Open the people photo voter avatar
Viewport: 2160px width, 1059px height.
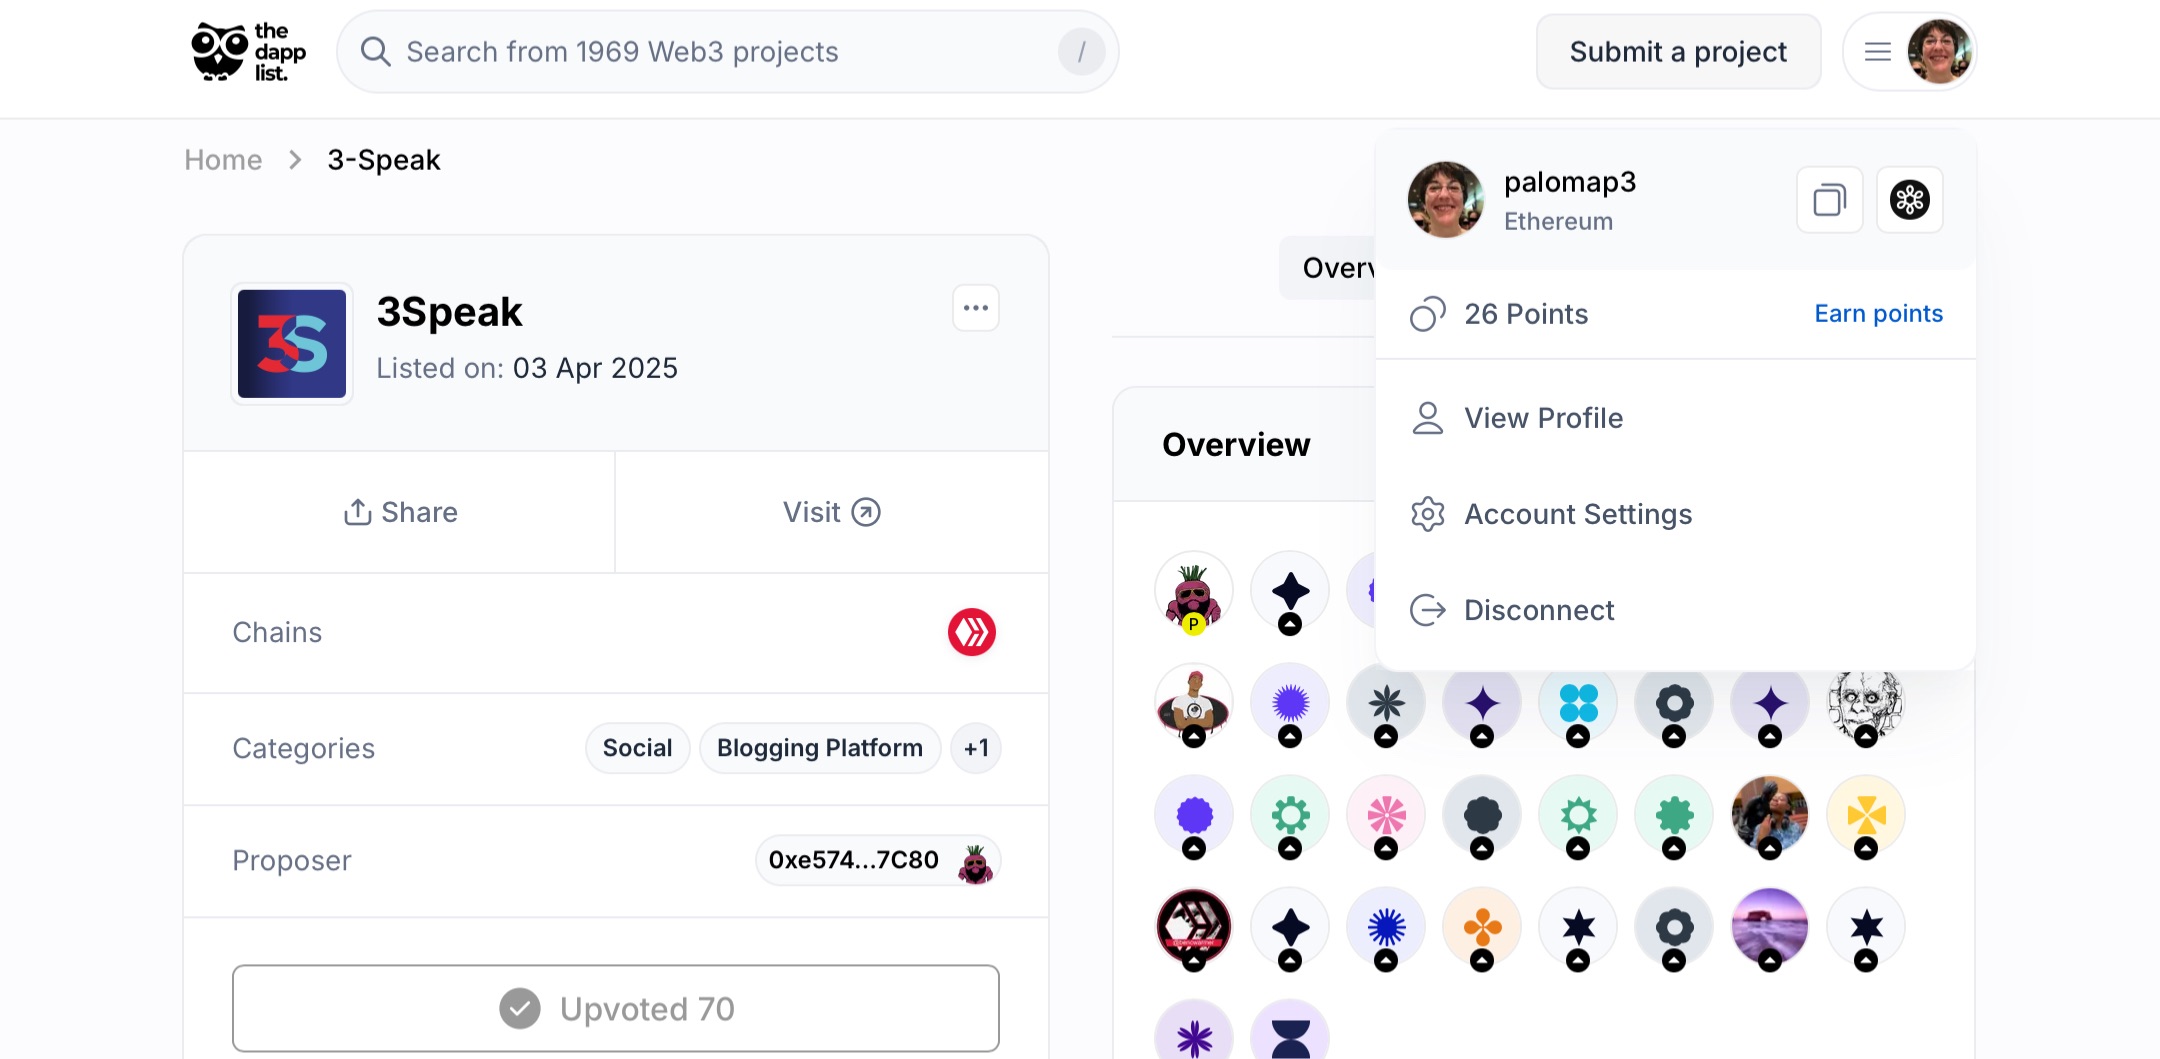1769,816
